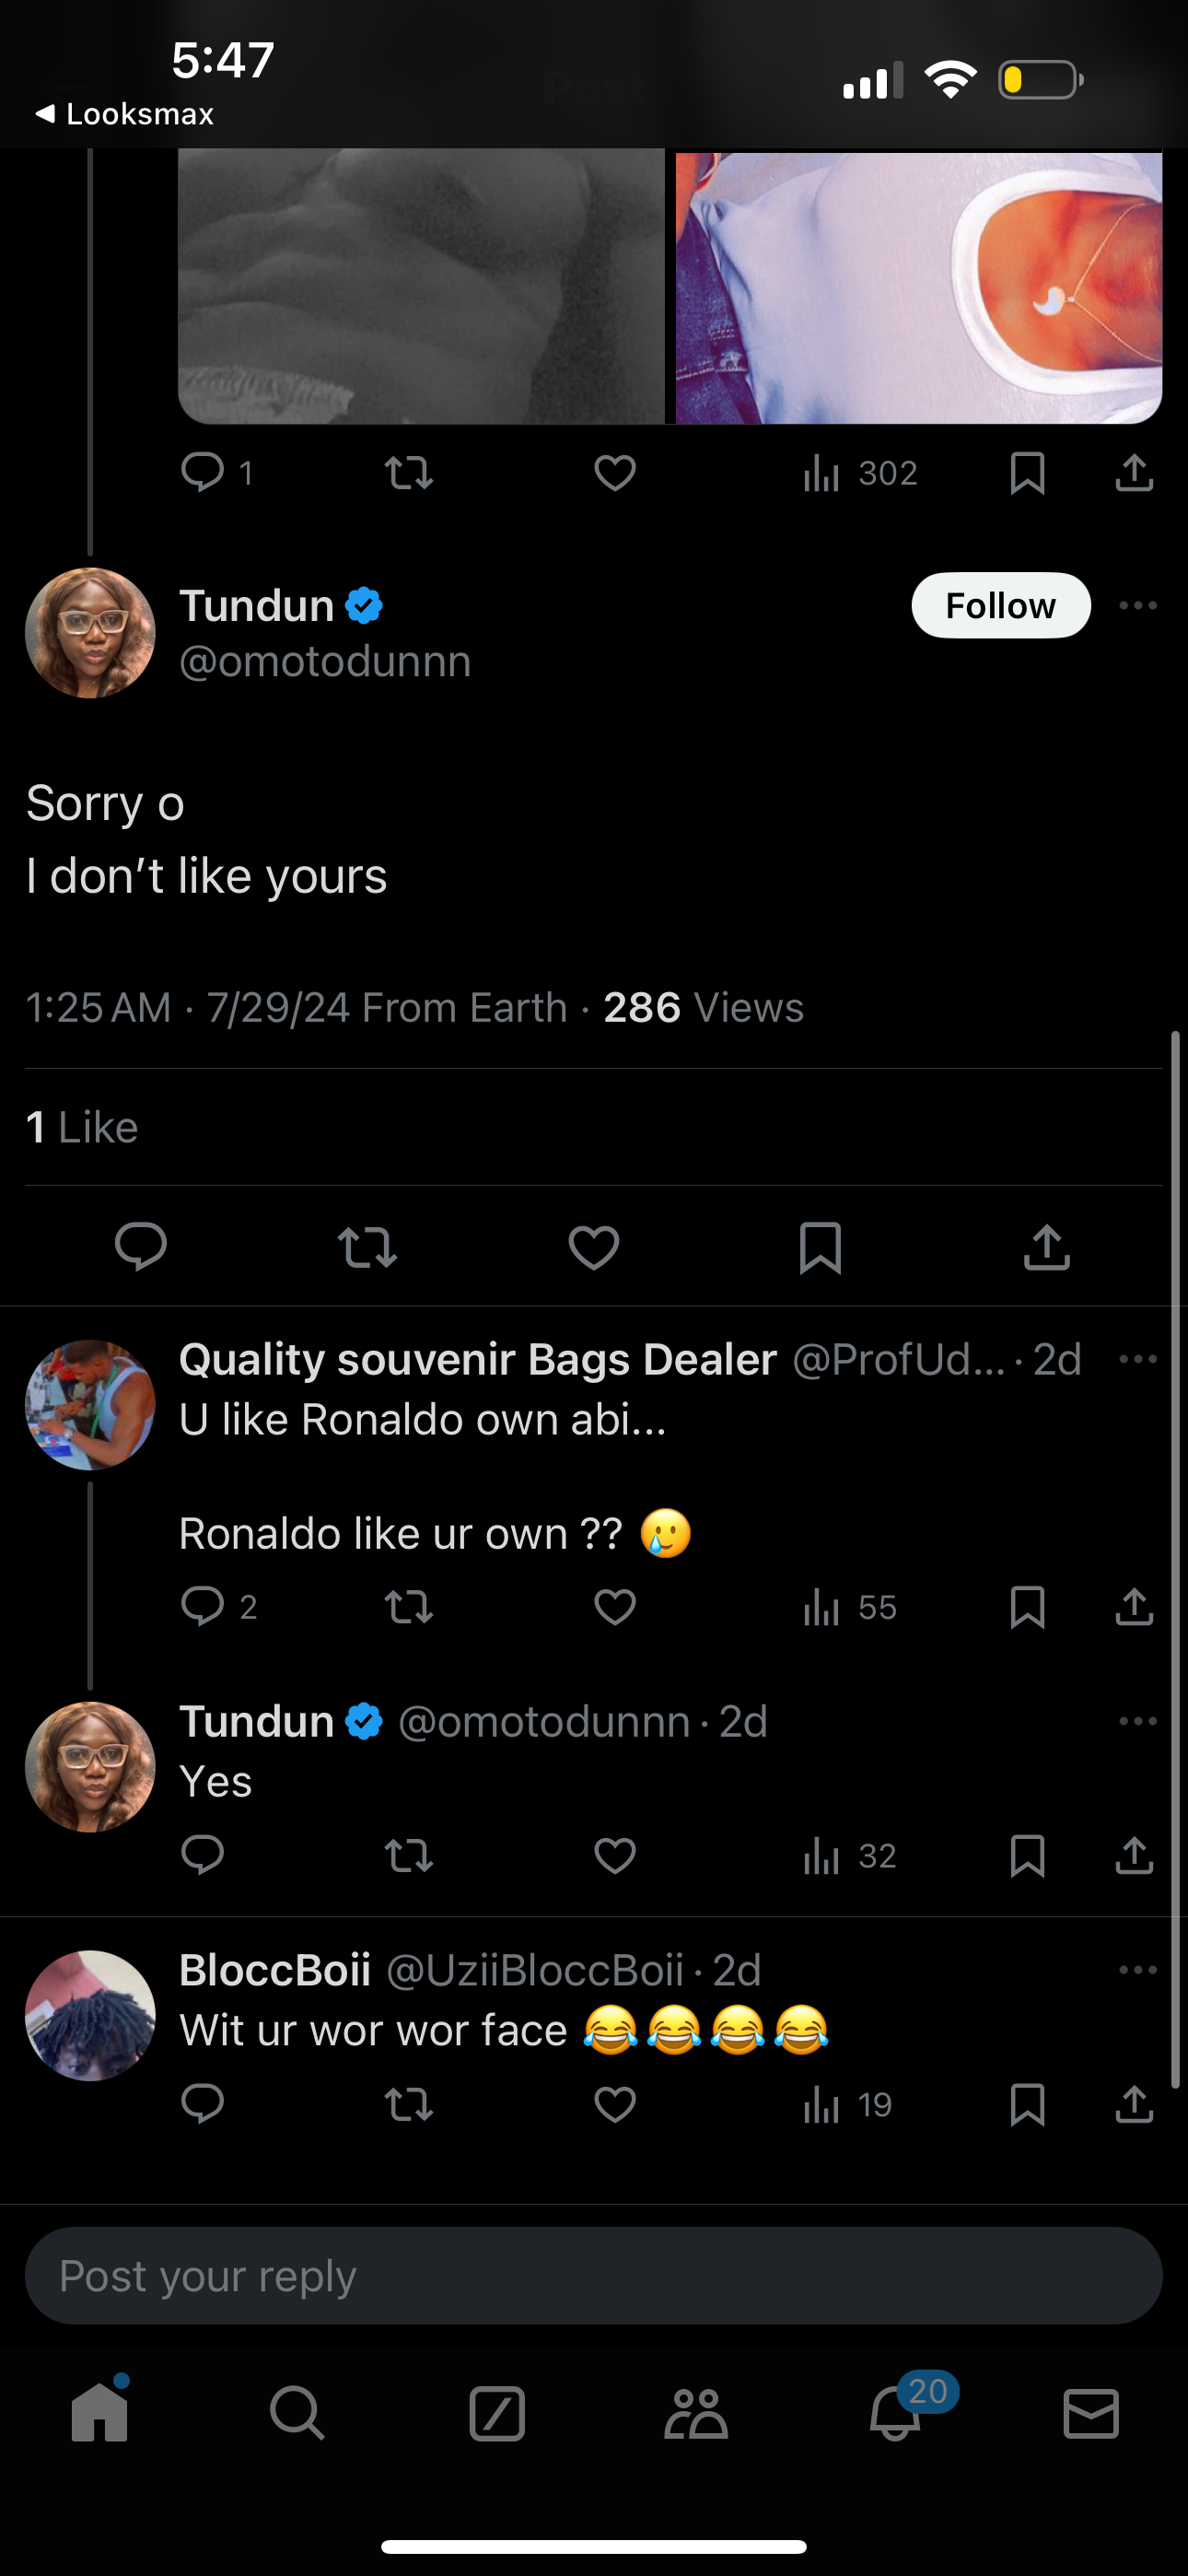This screenshot has height=2576, width=1188.
Task: Return to Looksmax app
Action: 125,114
